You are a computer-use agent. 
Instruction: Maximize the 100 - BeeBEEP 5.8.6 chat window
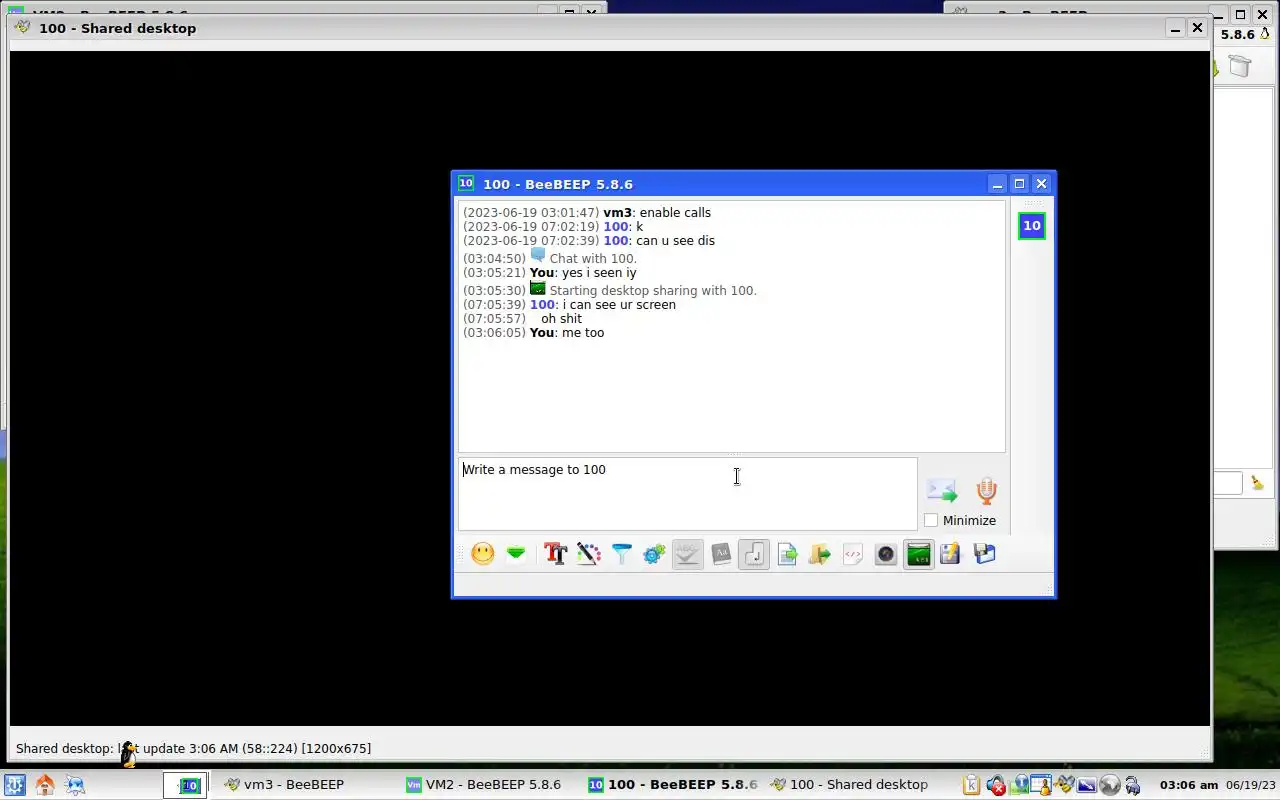pos(1019,184)
